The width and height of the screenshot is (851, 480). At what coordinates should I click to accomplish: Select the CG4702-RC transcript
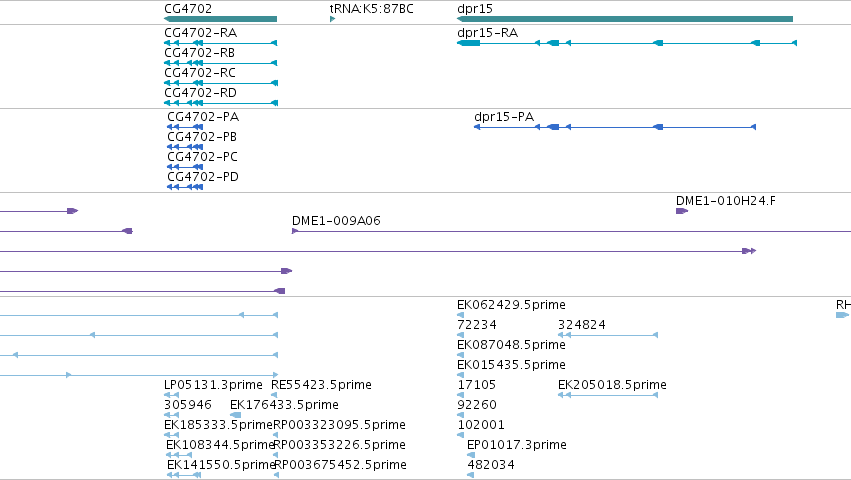coord(221,83)
